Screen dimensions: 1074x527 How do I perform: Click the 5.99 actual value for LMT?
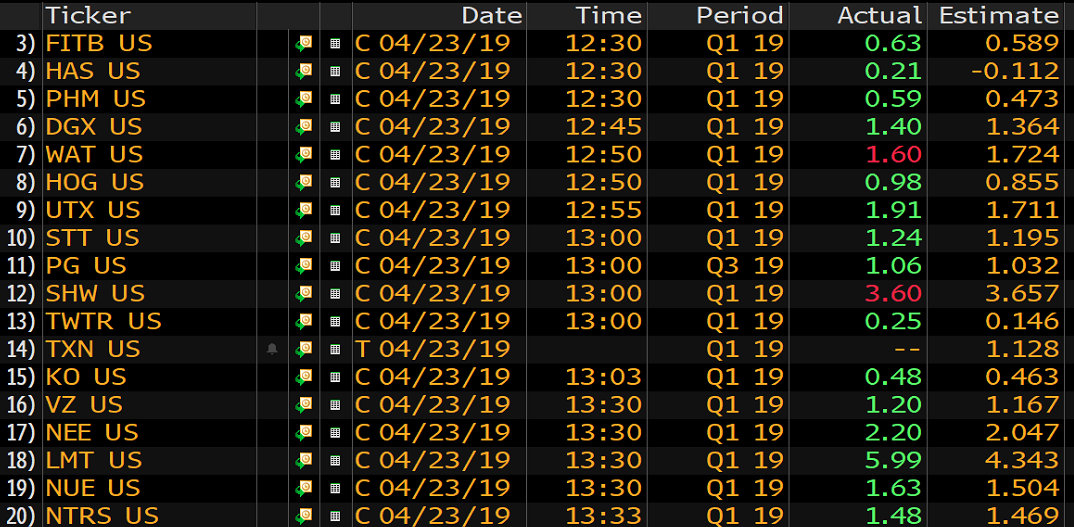[x=892, y=460]
